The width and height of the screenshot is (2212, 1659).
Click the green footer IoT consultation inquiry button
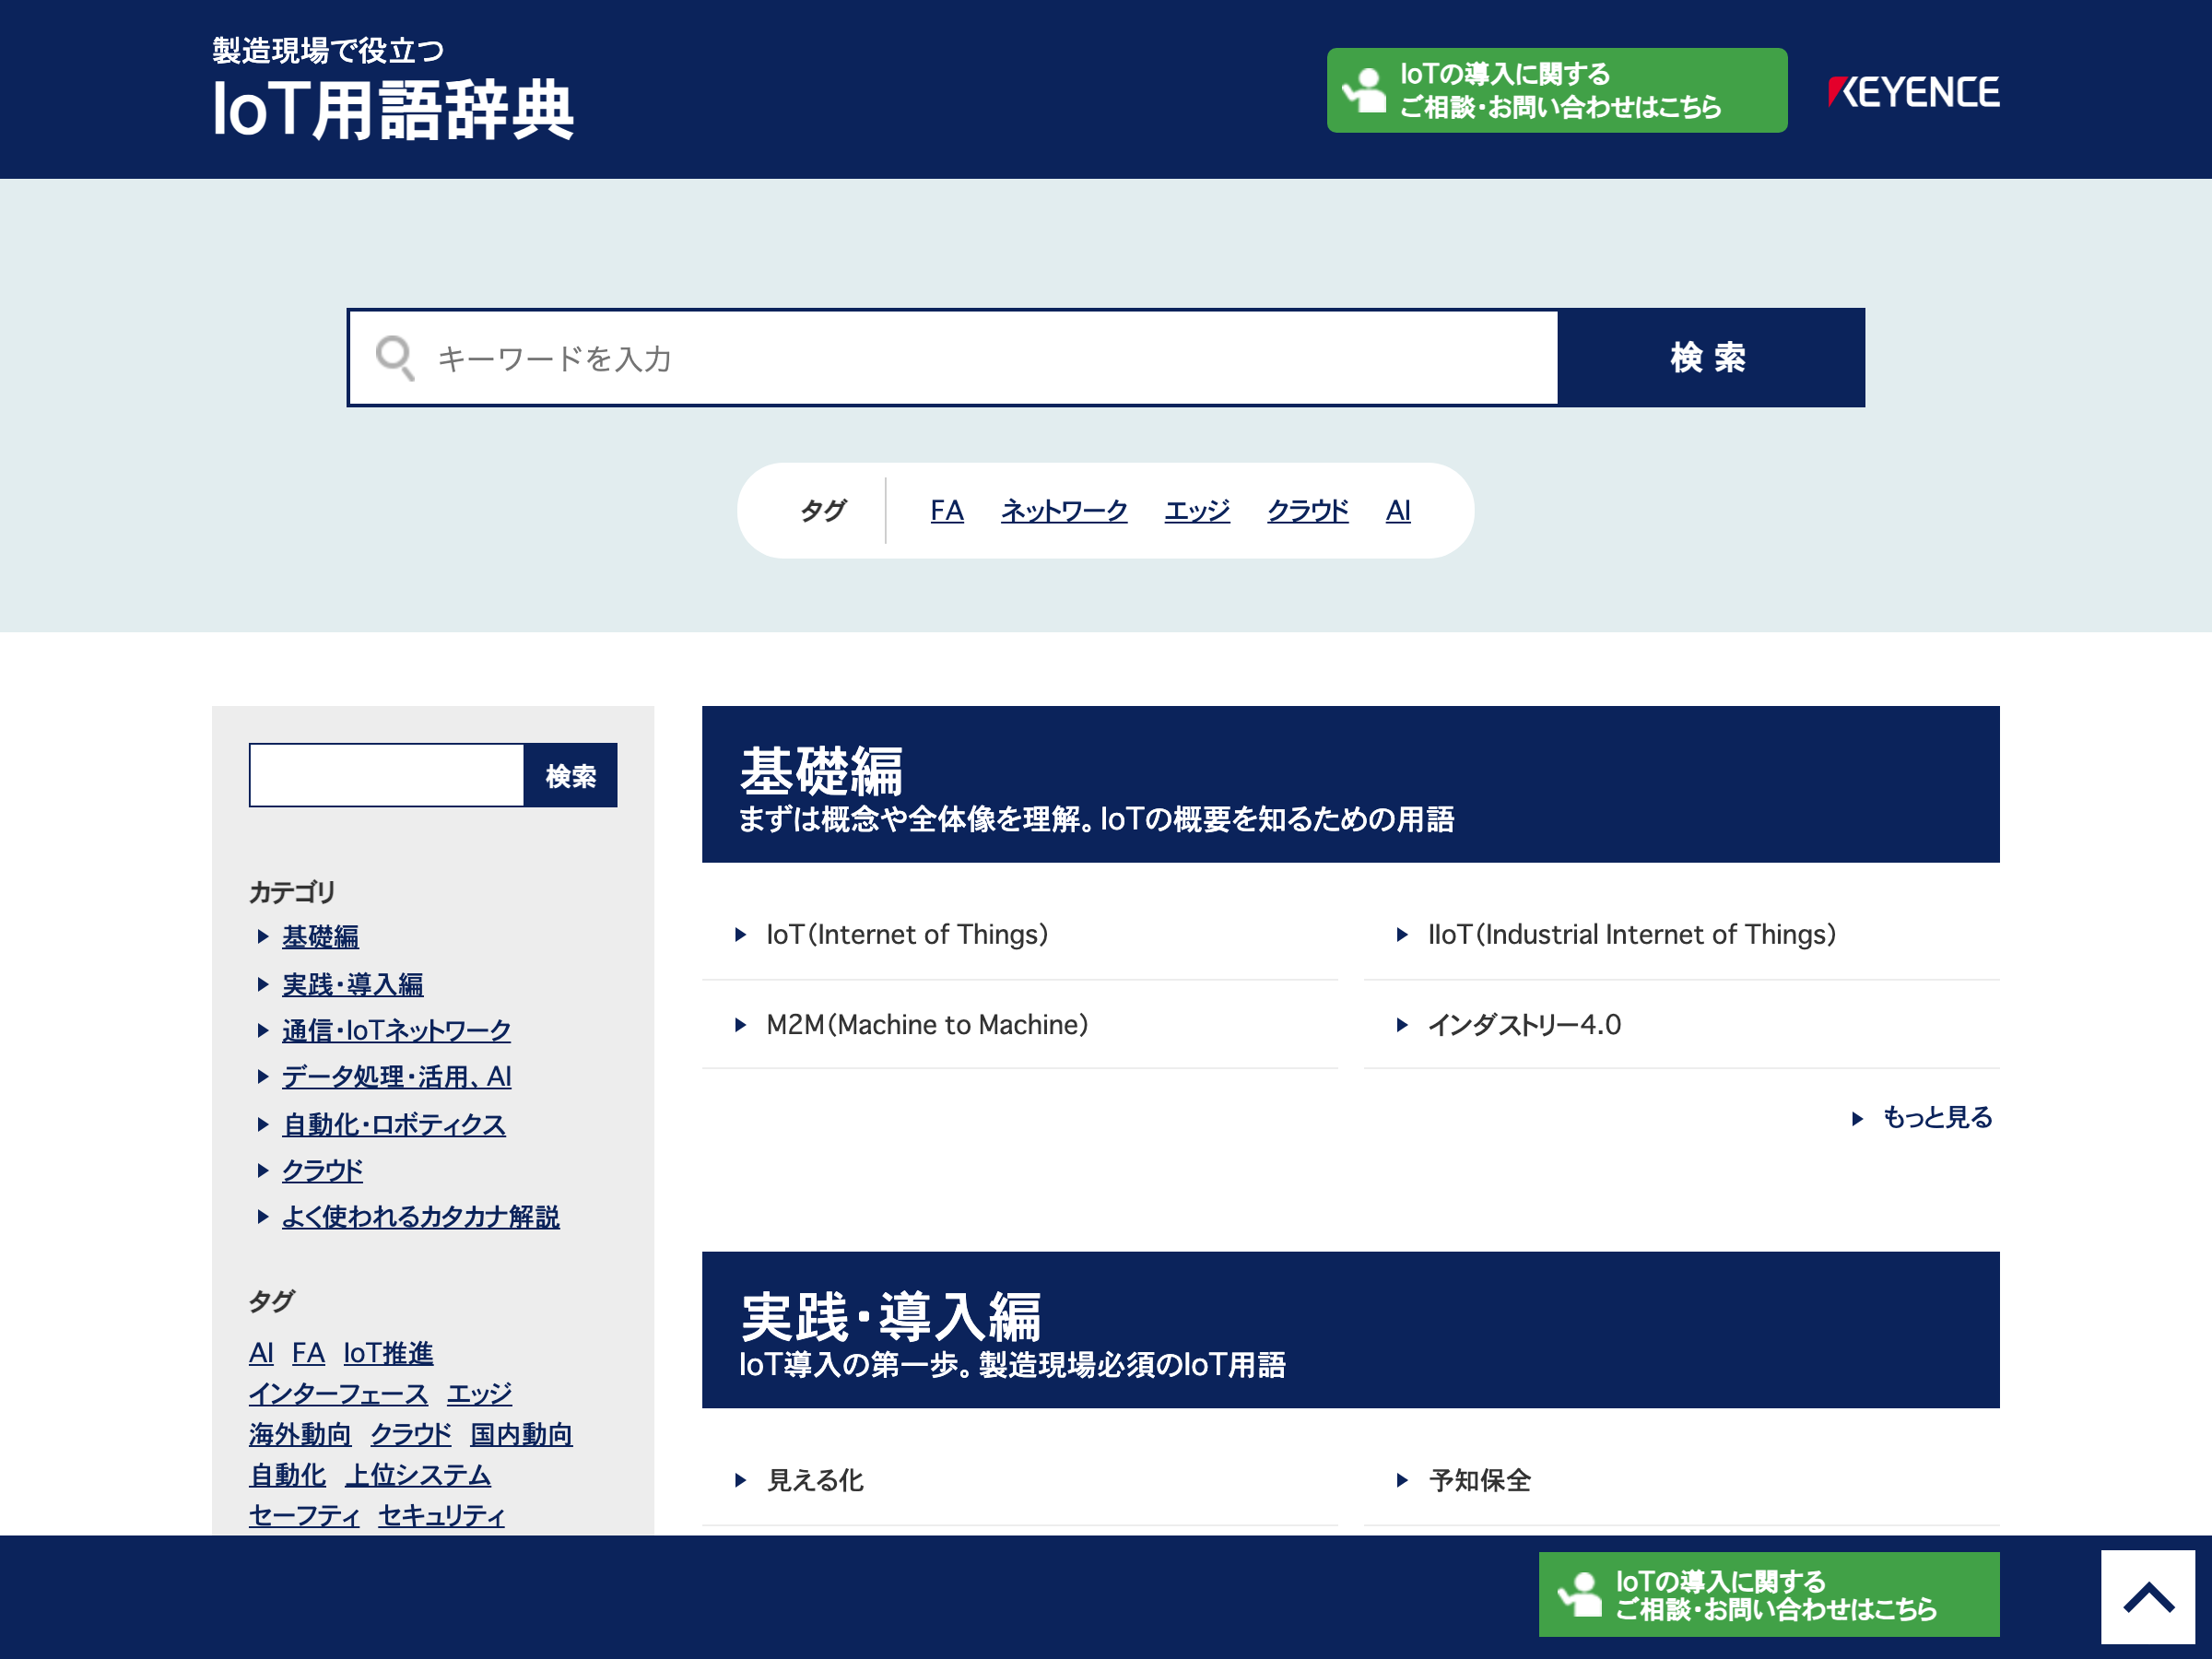tap(1768, 1594)
